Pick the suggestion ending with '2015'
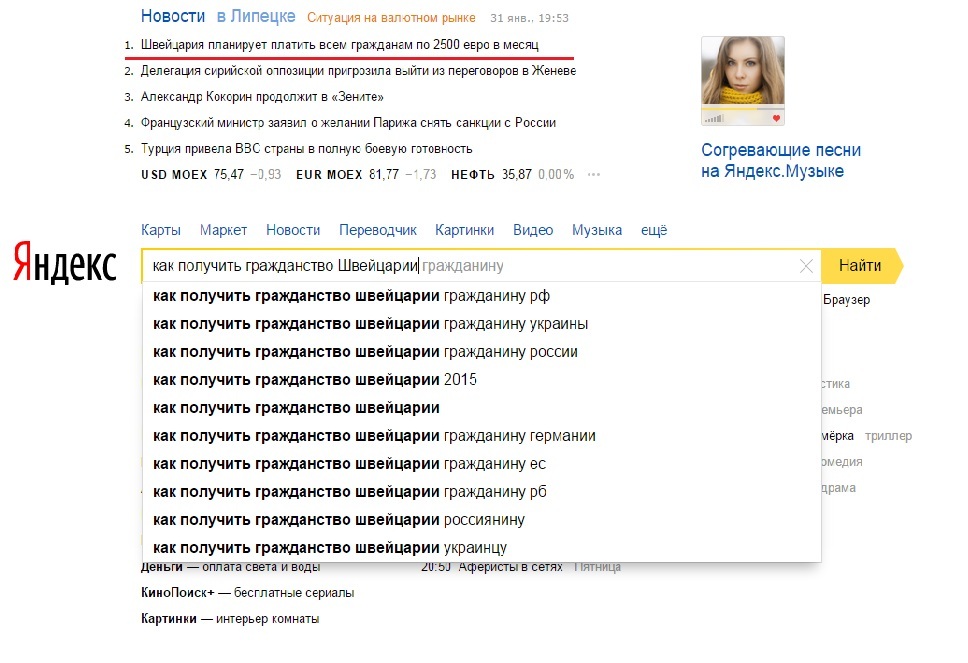 tap(482, 380)
